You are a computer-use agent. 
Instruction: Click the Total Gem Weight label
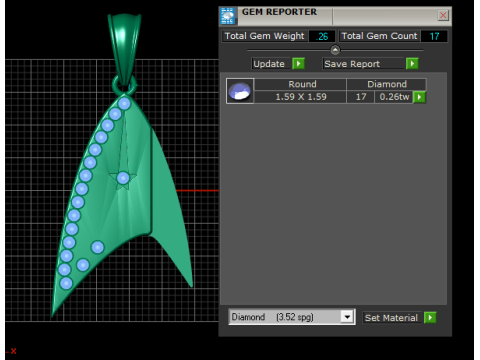pyautogui.click(x=264, y=36)
